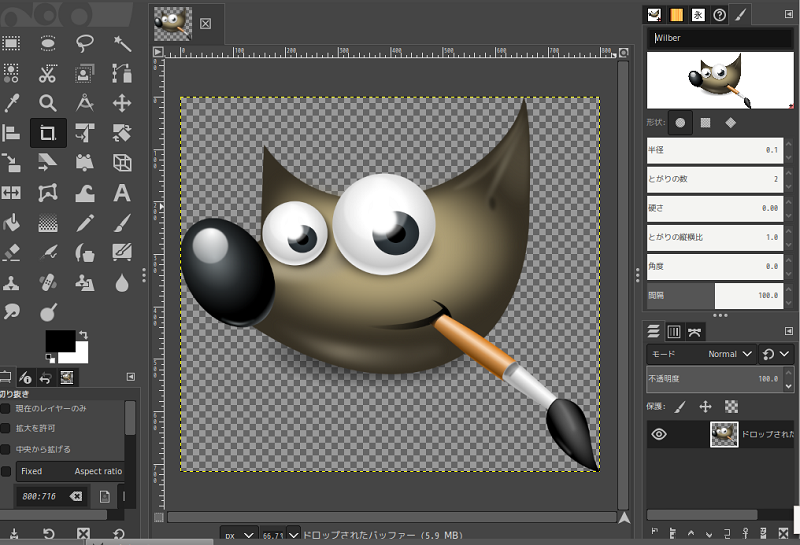Open the zoom percentage dropdown
The width and height of the screenshot is (800, 545).
click(x=293, y=535)
